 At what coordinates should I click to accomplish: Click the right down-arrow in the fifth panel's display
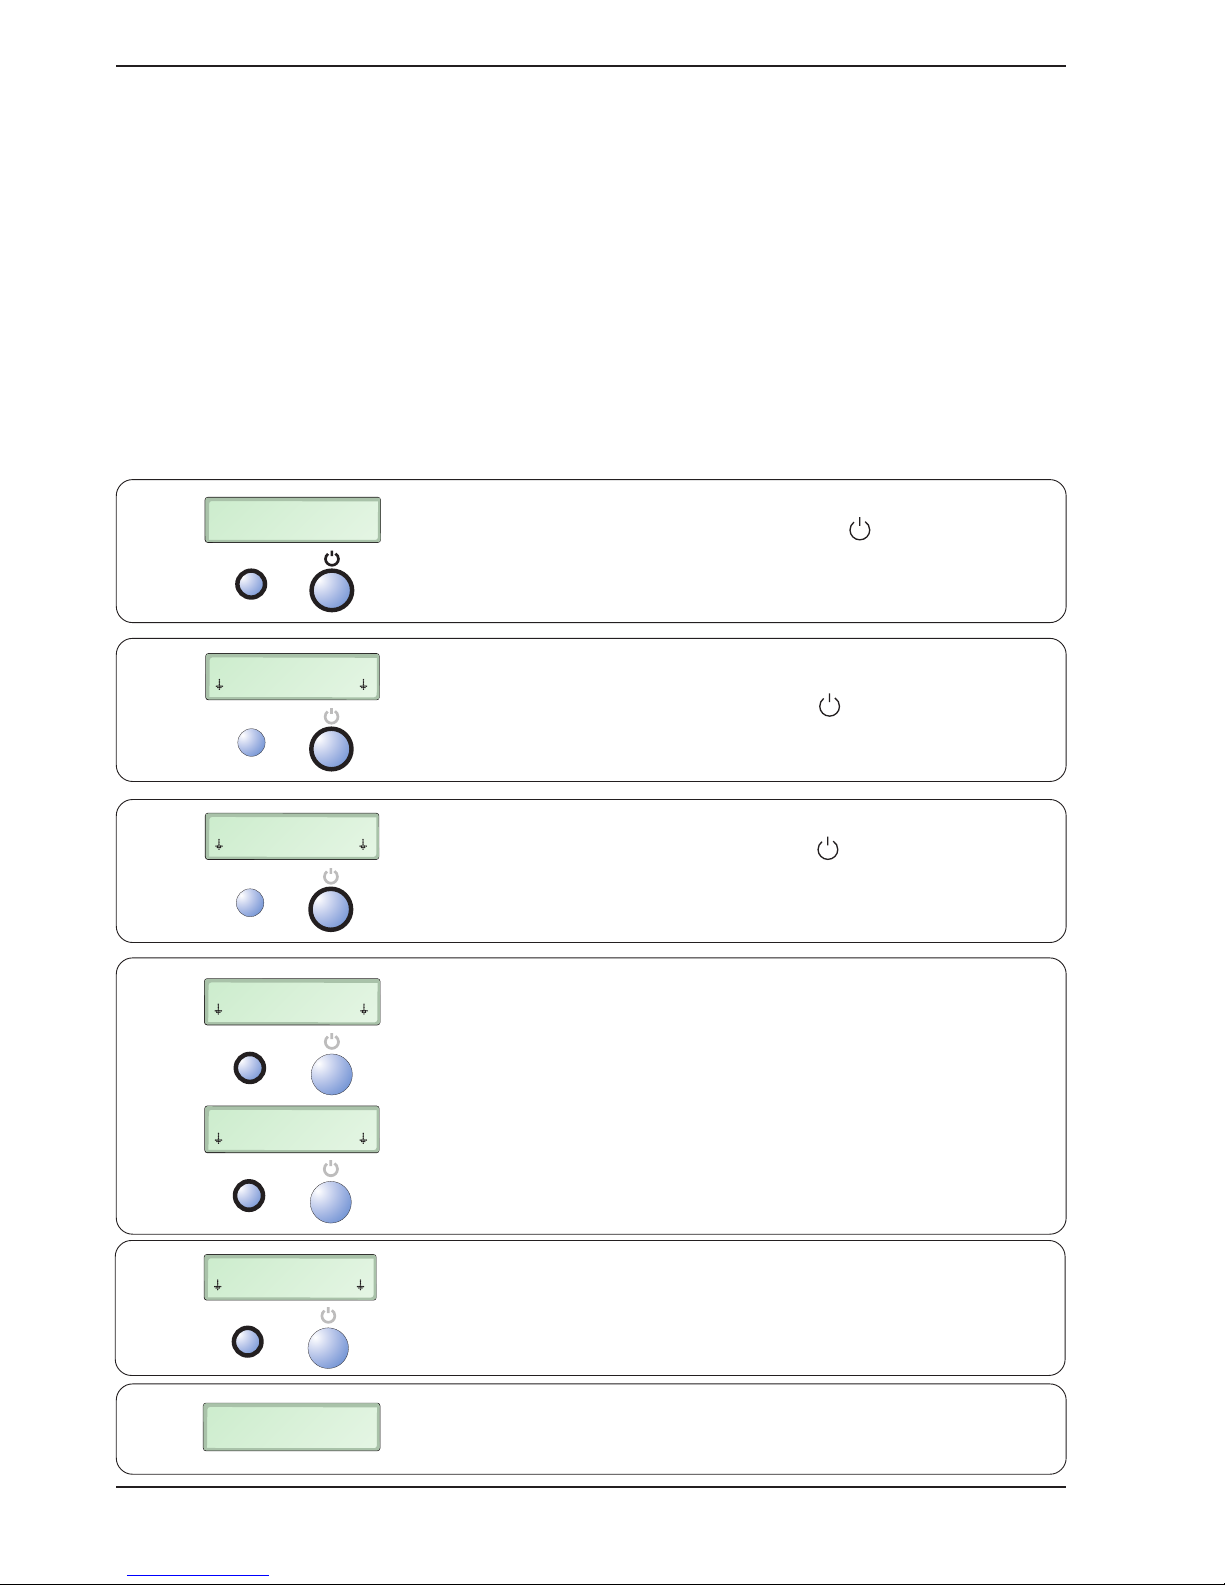(x=360, y=1285)
